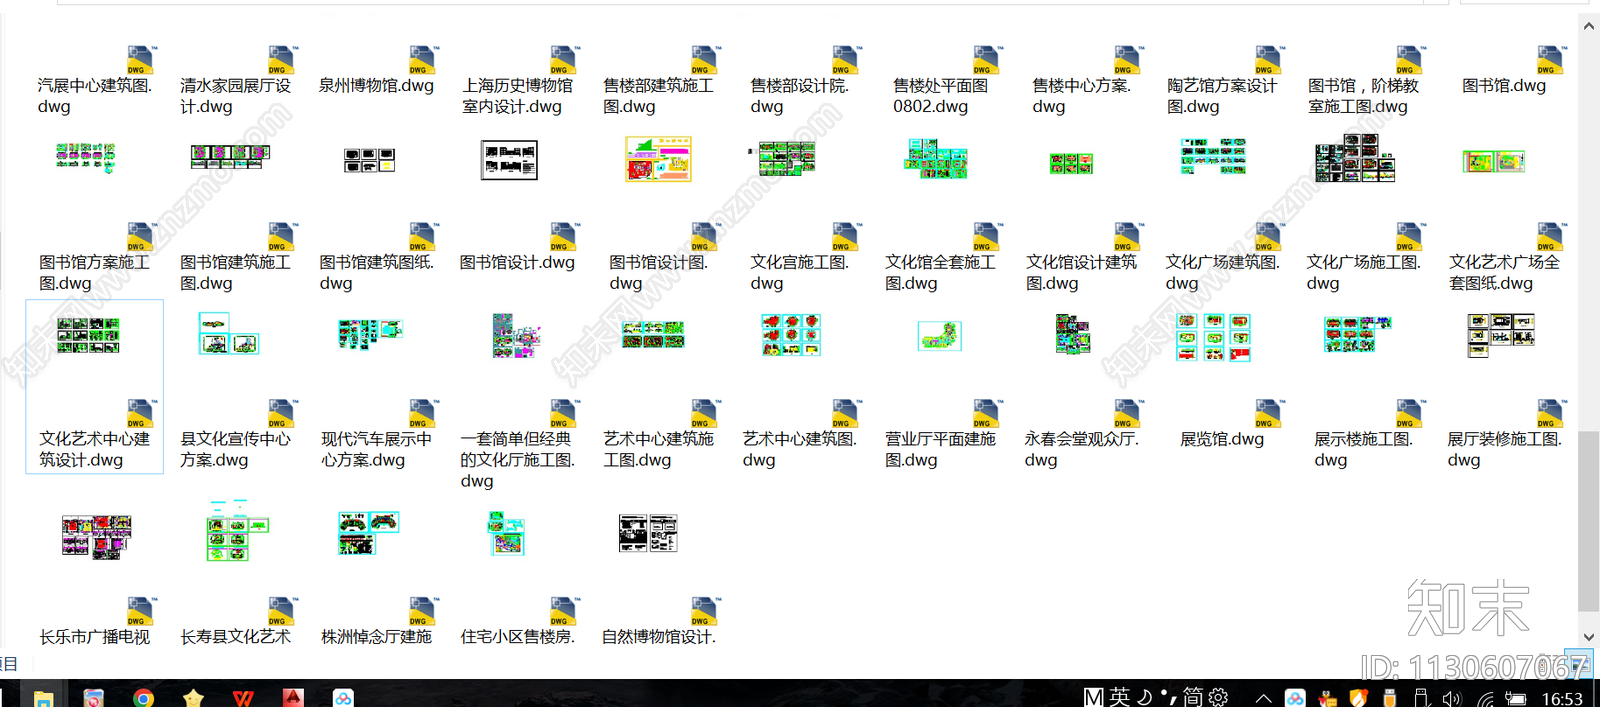Viewport: 1600px width, 707px height.
Task: Click orange security shield tray icon
Action: tap(1358, 698)
